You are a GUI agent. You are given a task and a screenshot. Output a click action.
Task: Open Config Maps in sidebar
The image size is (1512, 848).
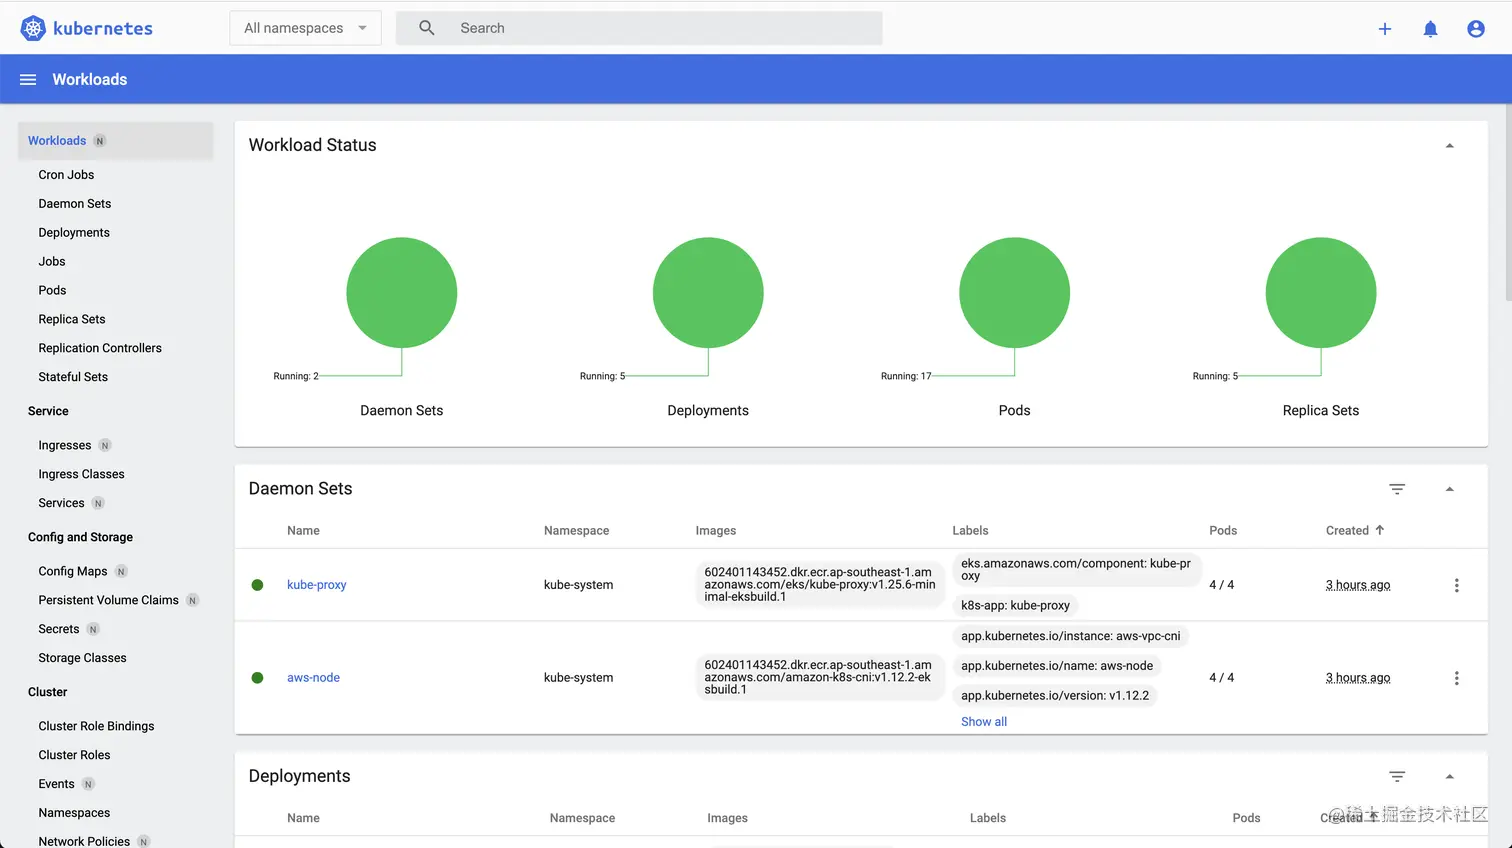coord(73,572)
